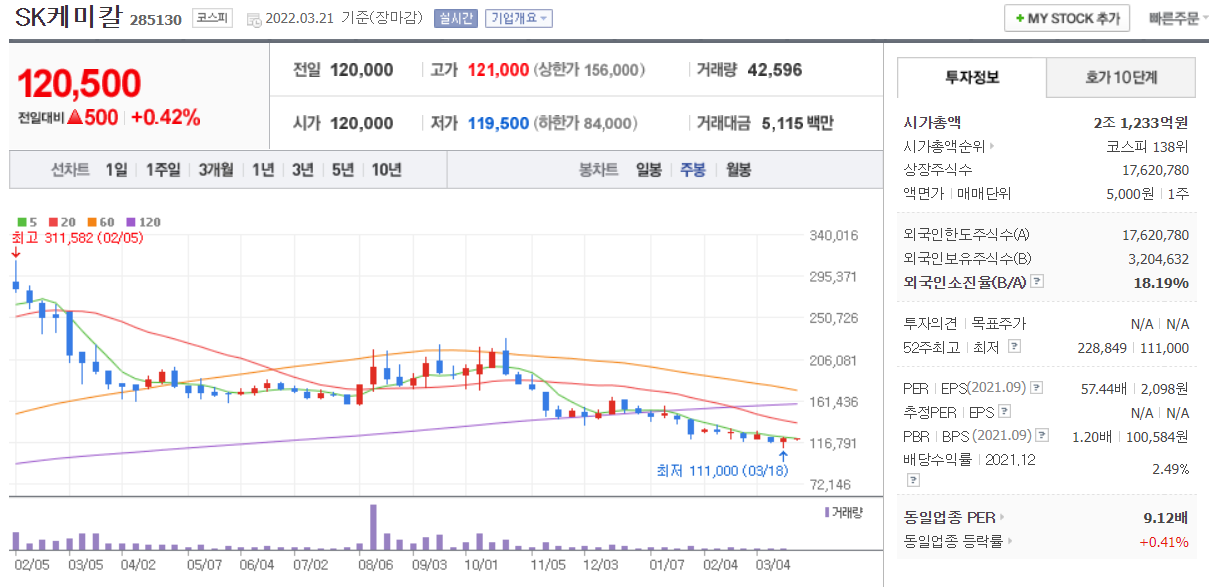Image resolution: width=1221 pixels, height=587 pixels.
Task: Select 일봉 candlestick chart
Action: coord(649,170)
